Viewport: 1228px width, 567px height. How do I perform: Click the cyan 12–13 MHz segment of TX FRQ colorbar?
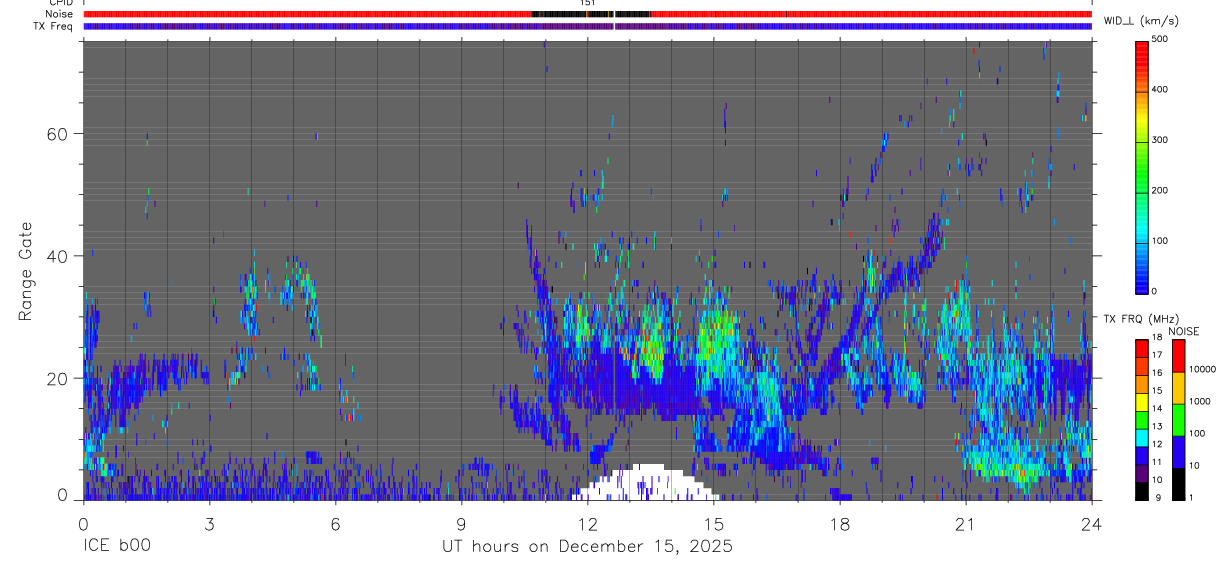point(1141,436)
